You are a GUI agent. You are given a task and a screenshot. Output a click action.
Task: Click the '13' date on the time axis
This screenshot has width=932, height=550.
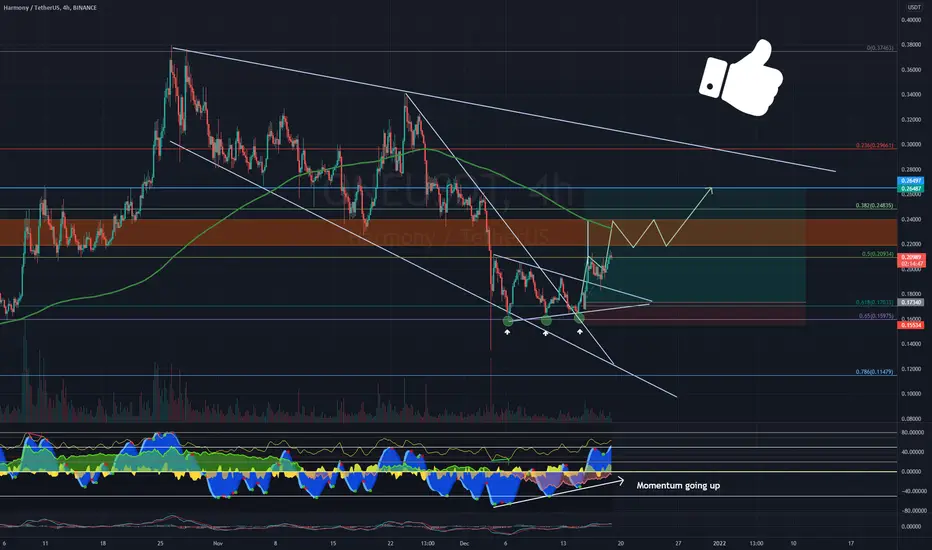coord(563,543)
